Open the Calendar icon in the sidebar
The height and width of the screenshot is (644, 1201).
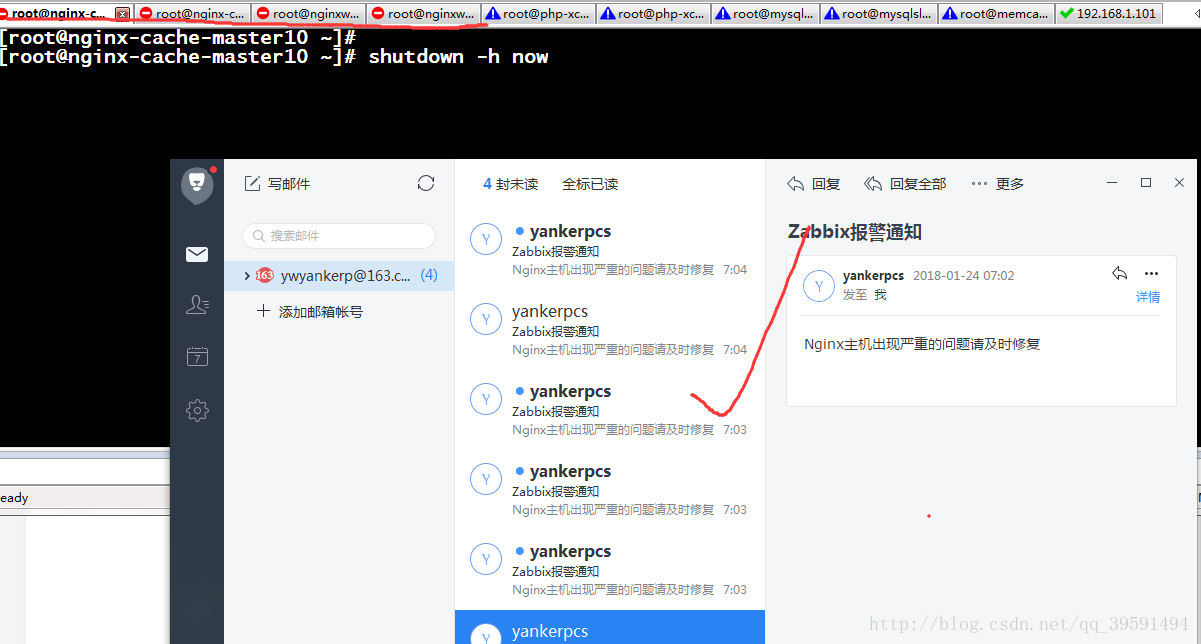[196, 357]
